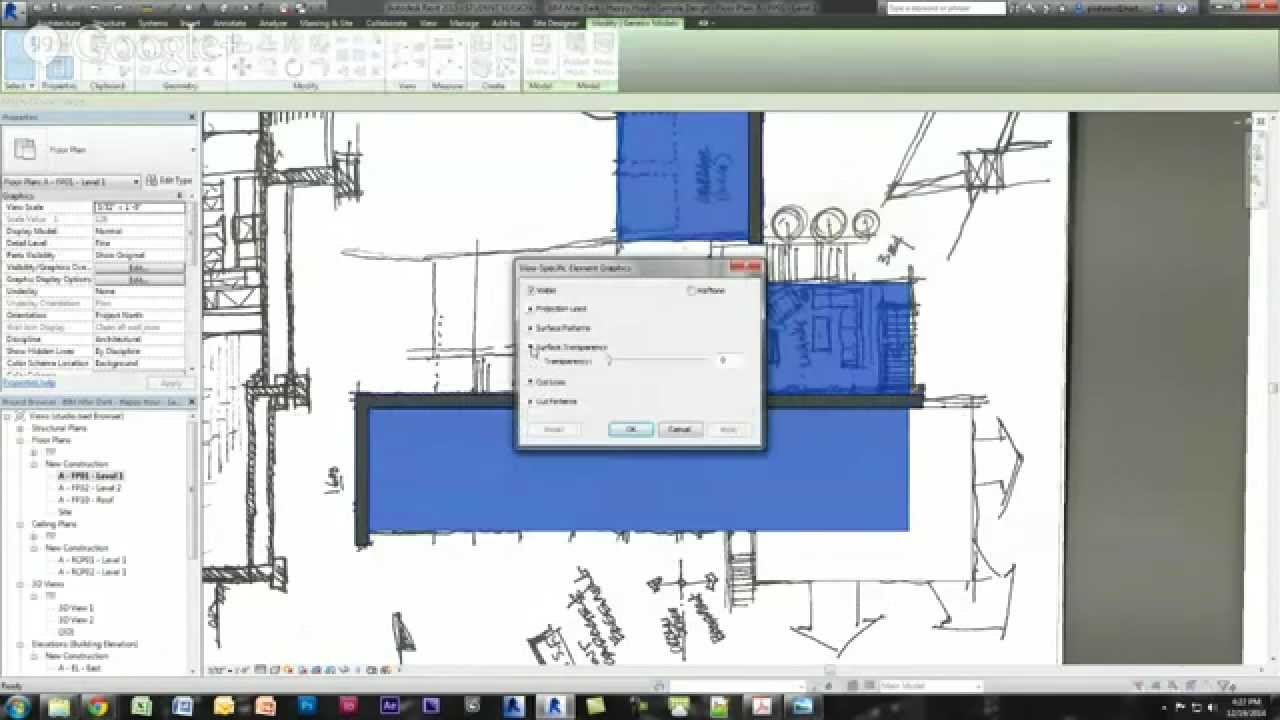Select {3D} view in browser
This screenshot has width=1280, height=720.
tap(66, 632)
